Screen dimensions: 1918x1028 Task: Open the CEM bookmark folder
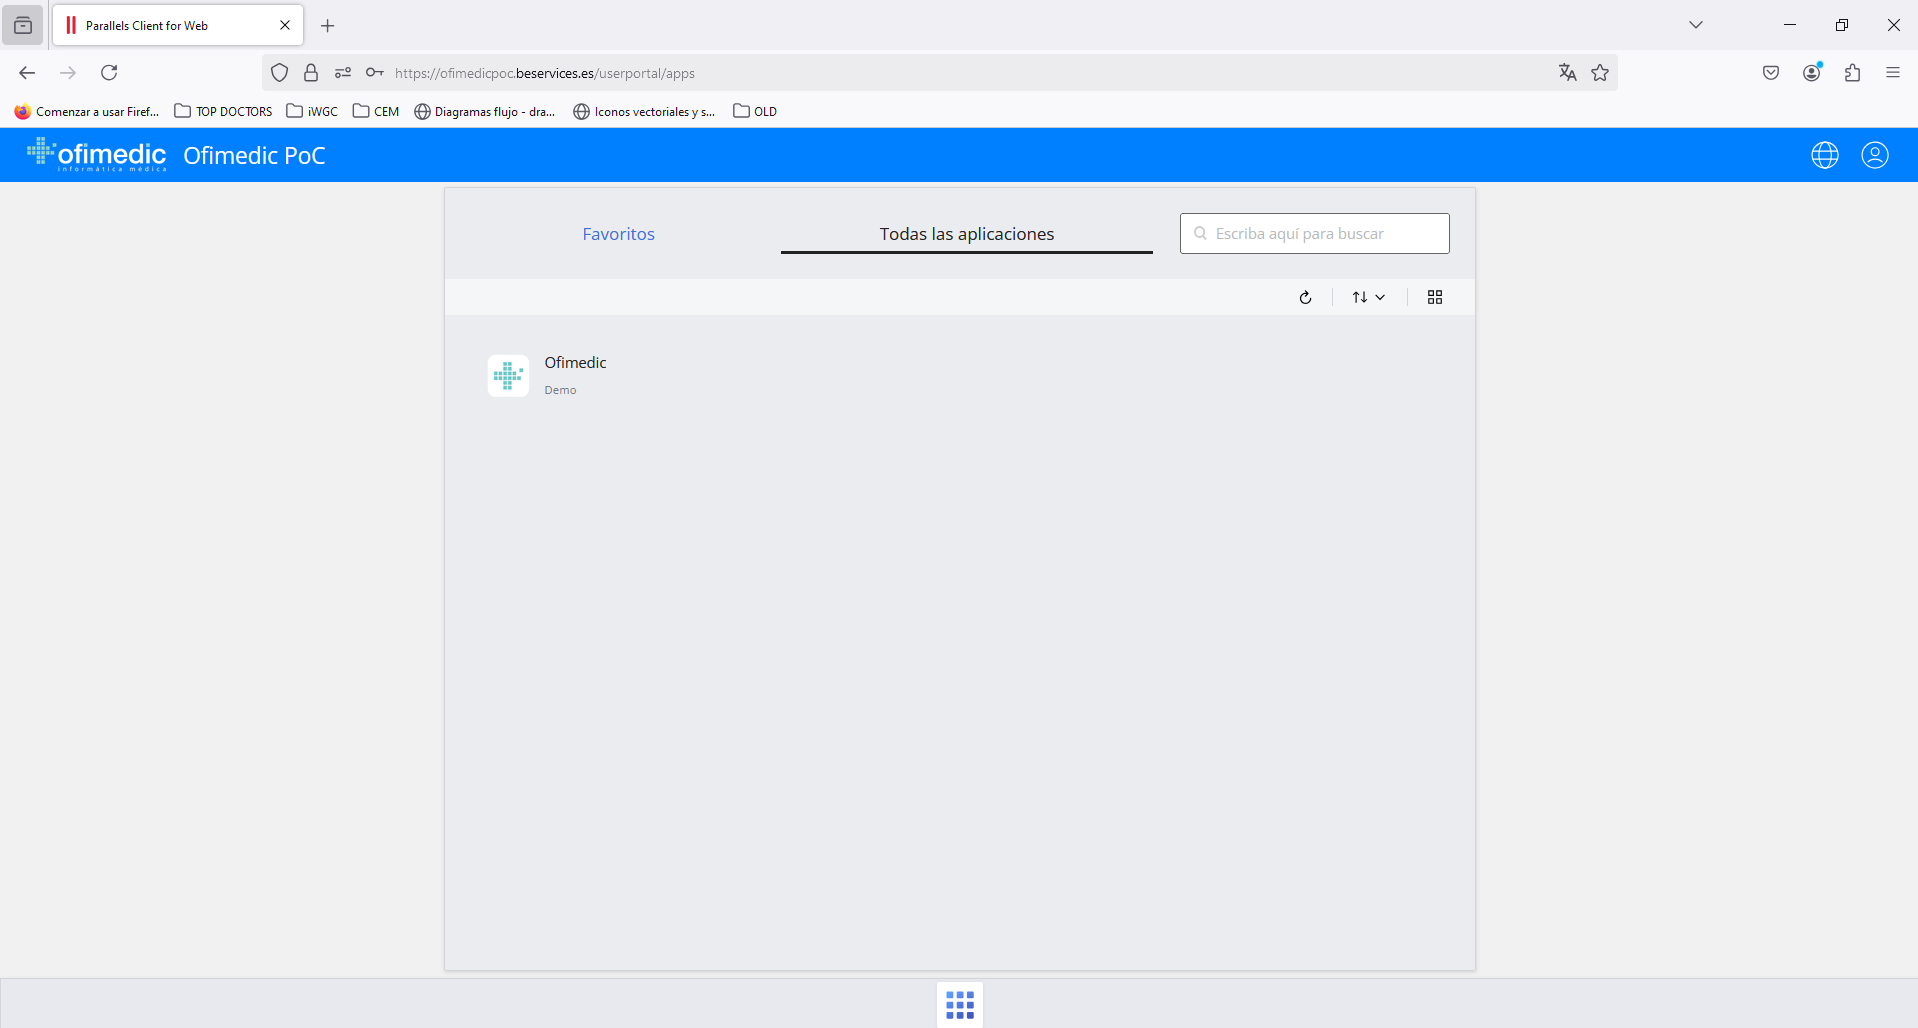click(x=376, y=111)
